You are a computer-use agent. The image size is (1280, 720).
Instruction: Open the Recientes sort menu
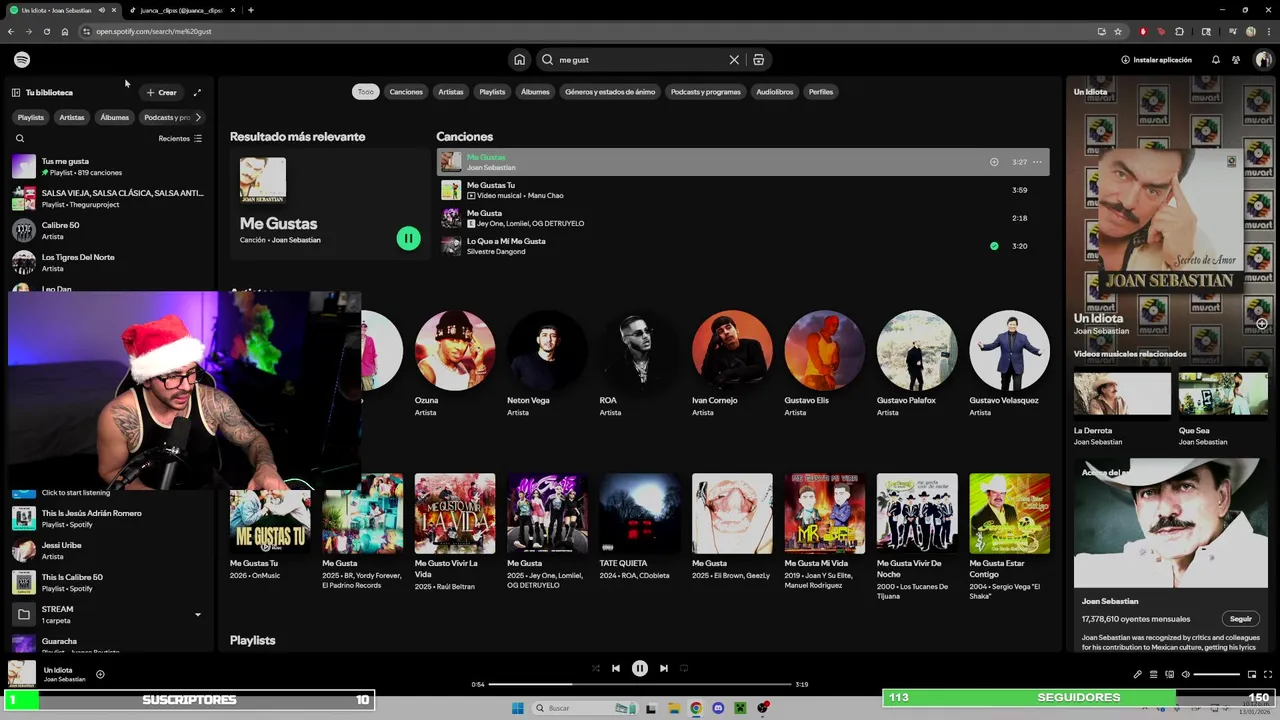180,139
